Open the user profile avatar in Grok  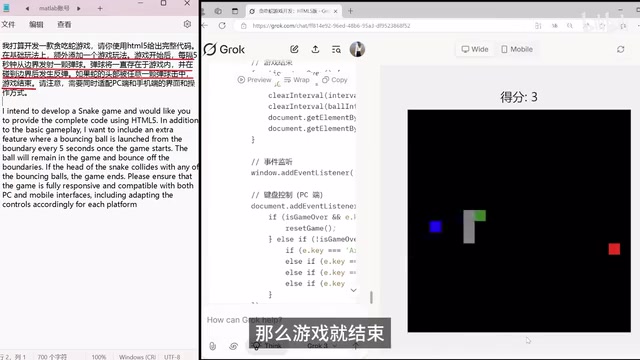point(357,49)
